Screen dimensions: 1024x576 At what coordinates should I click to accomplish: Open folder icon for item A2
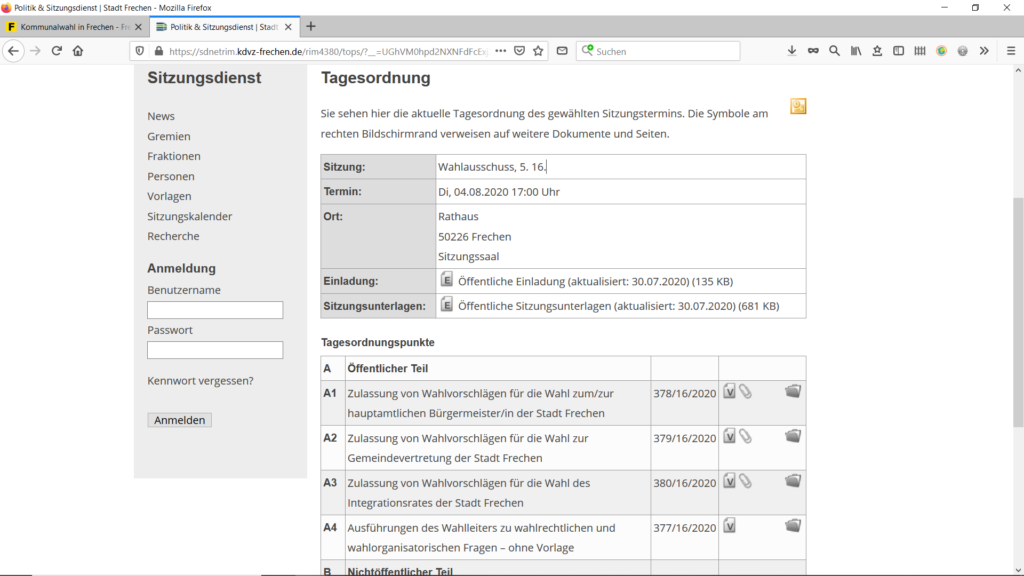(793, 436)
